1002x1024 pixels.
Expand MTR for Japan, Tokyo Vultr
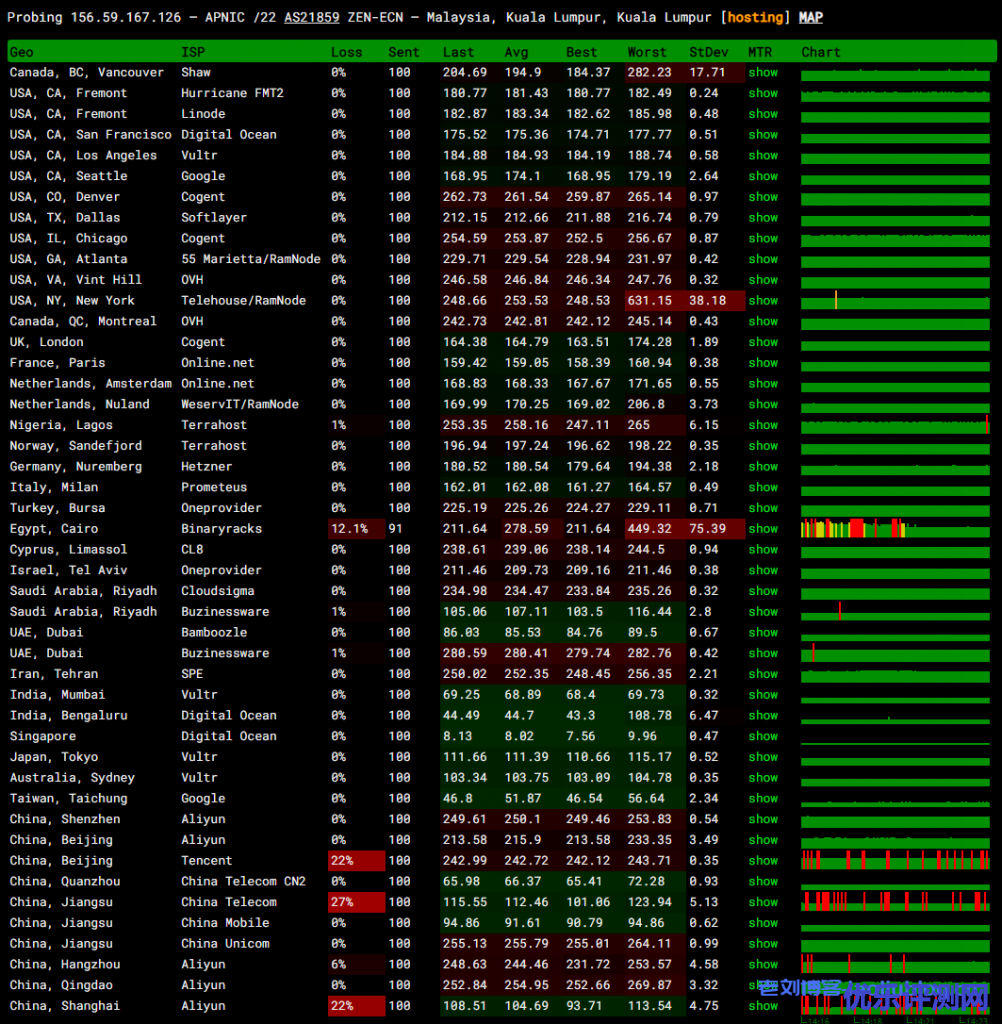click(x=763, y=757)
